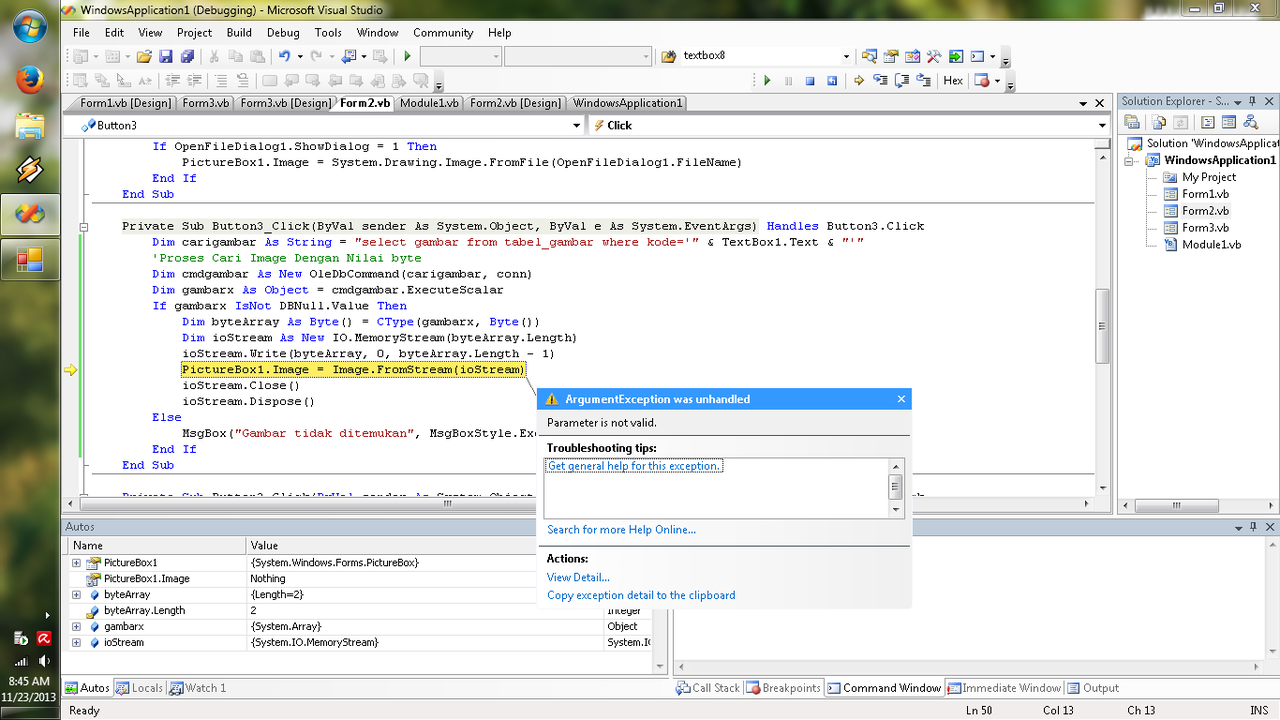Viewport: 1280px width, 720px height.
Task: Open the Tools menu
Action: coord(328,32)
